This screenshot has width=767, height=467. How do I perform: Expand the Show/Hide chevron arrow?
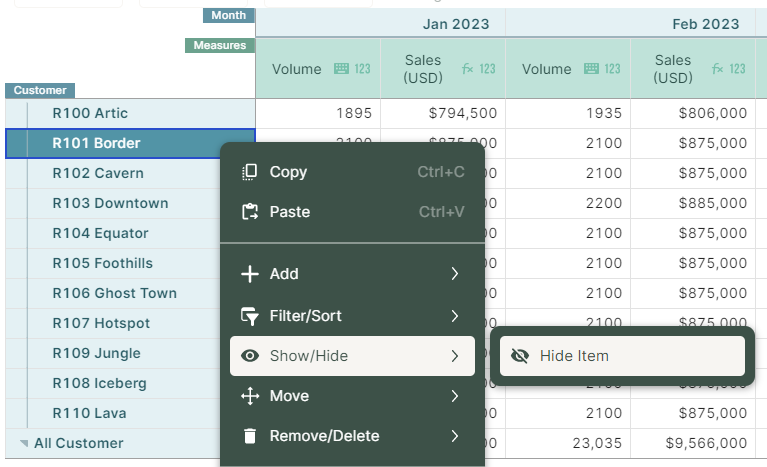[454, 356]
